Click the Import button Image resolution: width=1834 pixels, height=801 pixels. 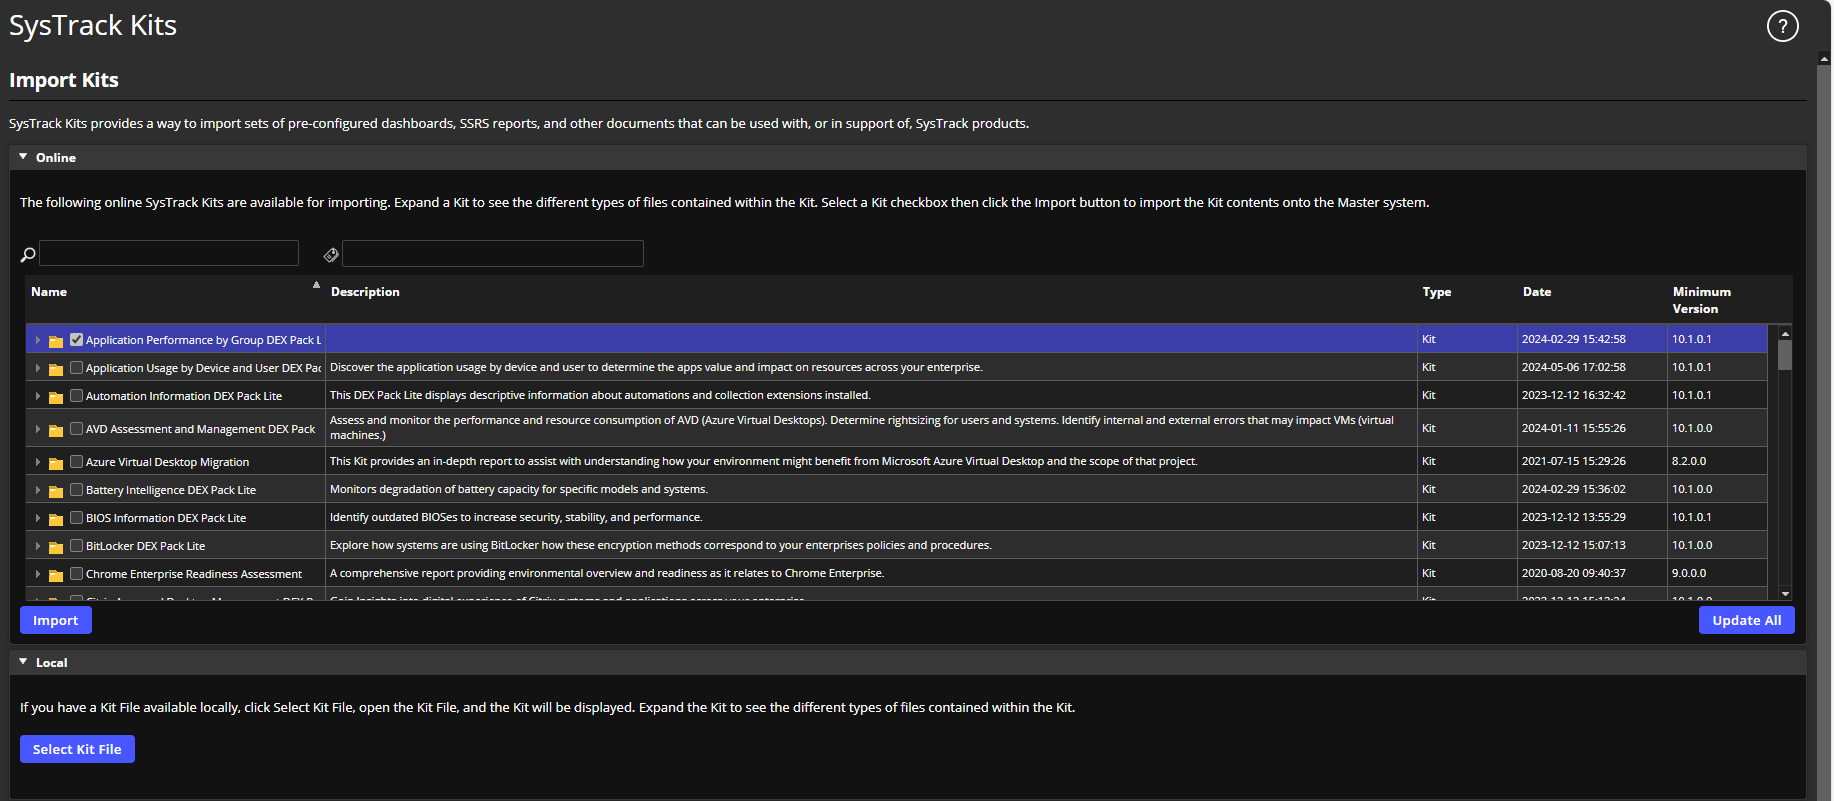point(56,620)
